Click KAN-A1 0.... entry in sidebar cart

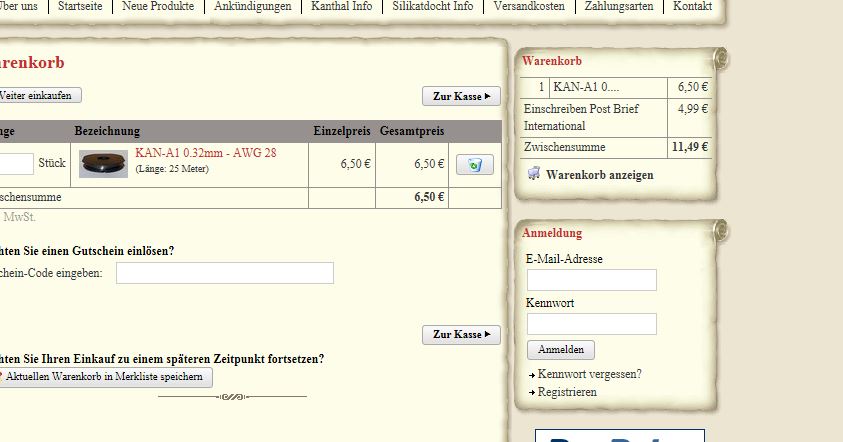(x=586, y=87)
